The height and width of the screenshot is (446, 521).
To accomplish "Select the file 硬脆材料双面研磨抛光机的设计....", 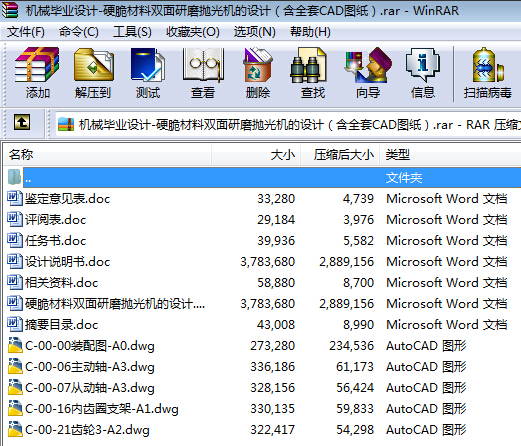I will pos(115,304).
